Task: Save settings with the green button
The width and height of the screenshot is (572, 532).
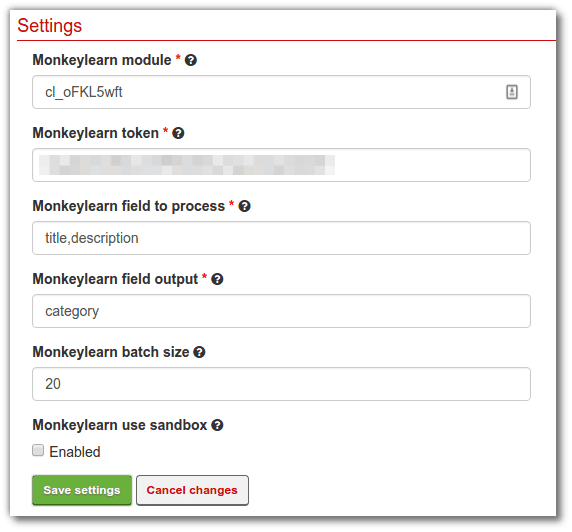Action: coord(82,490)
